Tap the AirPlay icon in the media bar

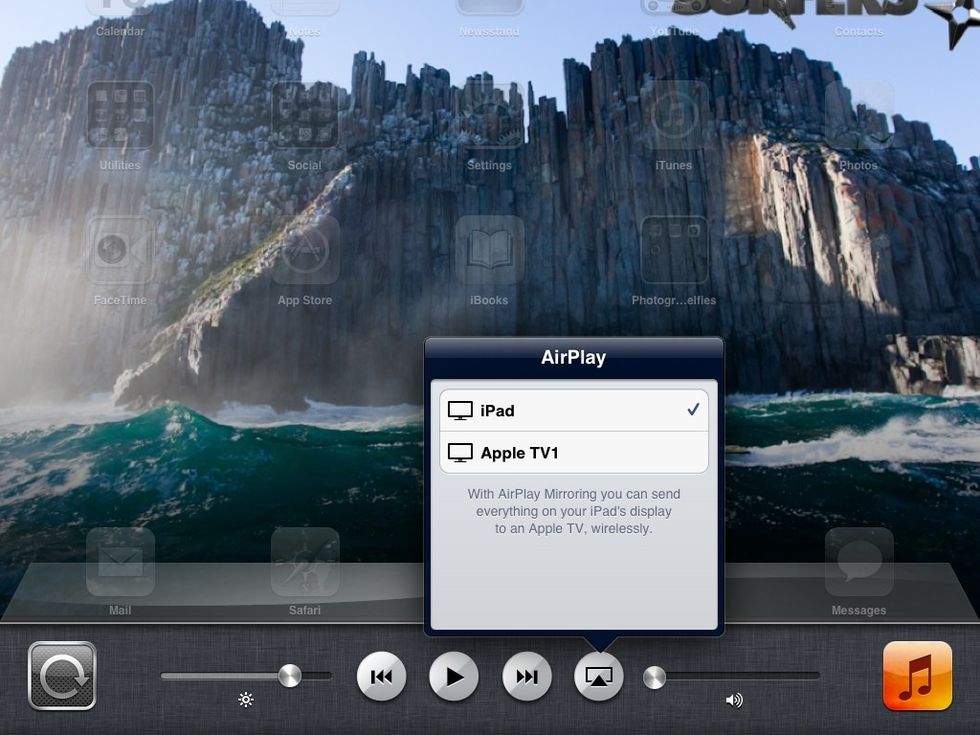(599, 676)
